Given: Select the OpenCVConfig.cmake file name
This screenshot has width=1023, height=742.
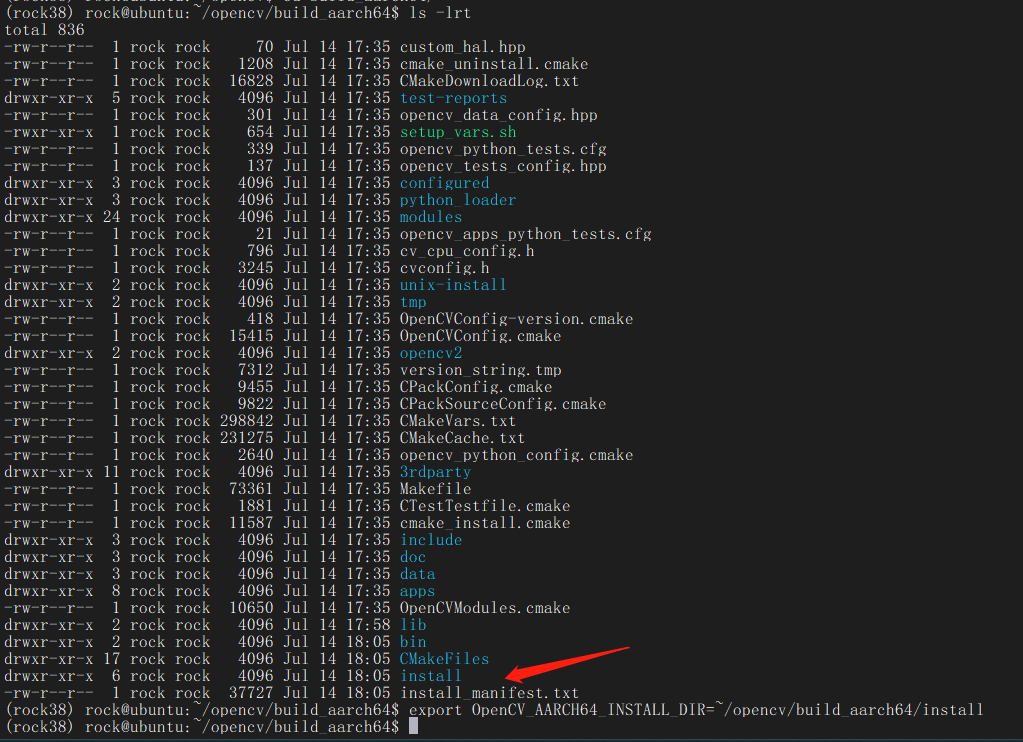Looking at the screenshot, I should (x=480, y=335).
